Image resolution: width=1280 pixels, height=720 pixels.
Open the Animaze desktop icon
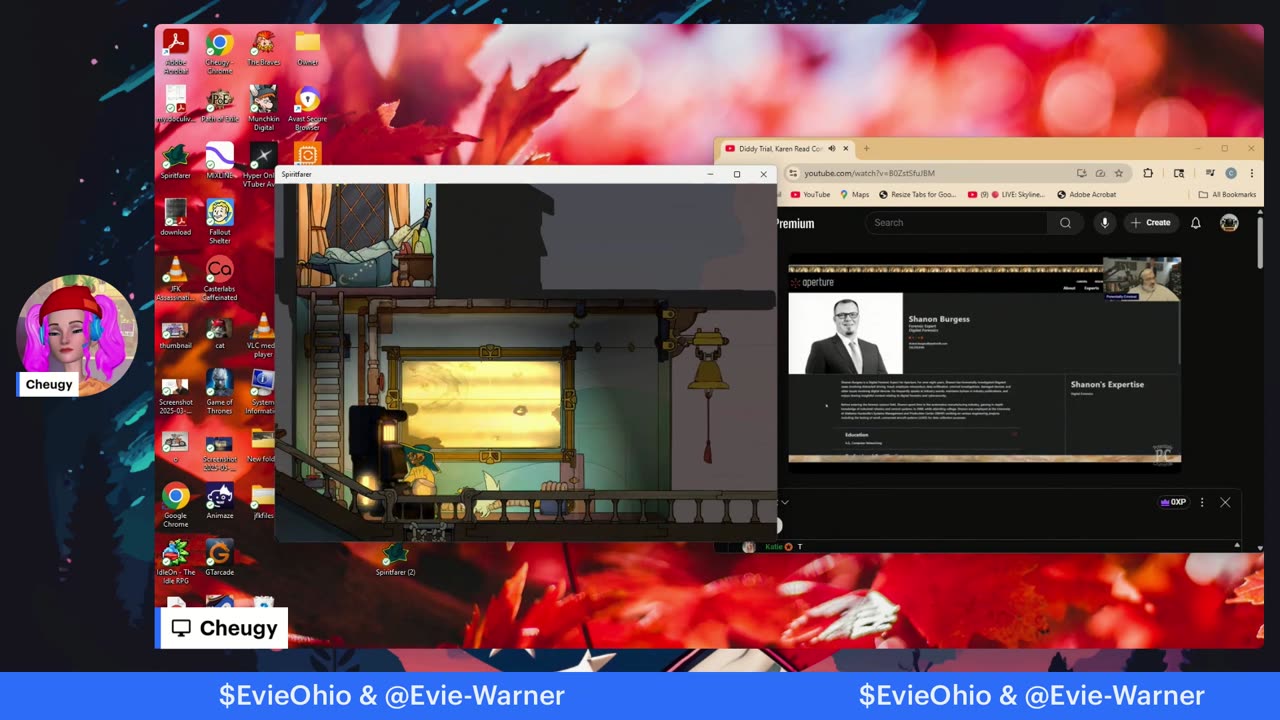(x=220, y=502)
